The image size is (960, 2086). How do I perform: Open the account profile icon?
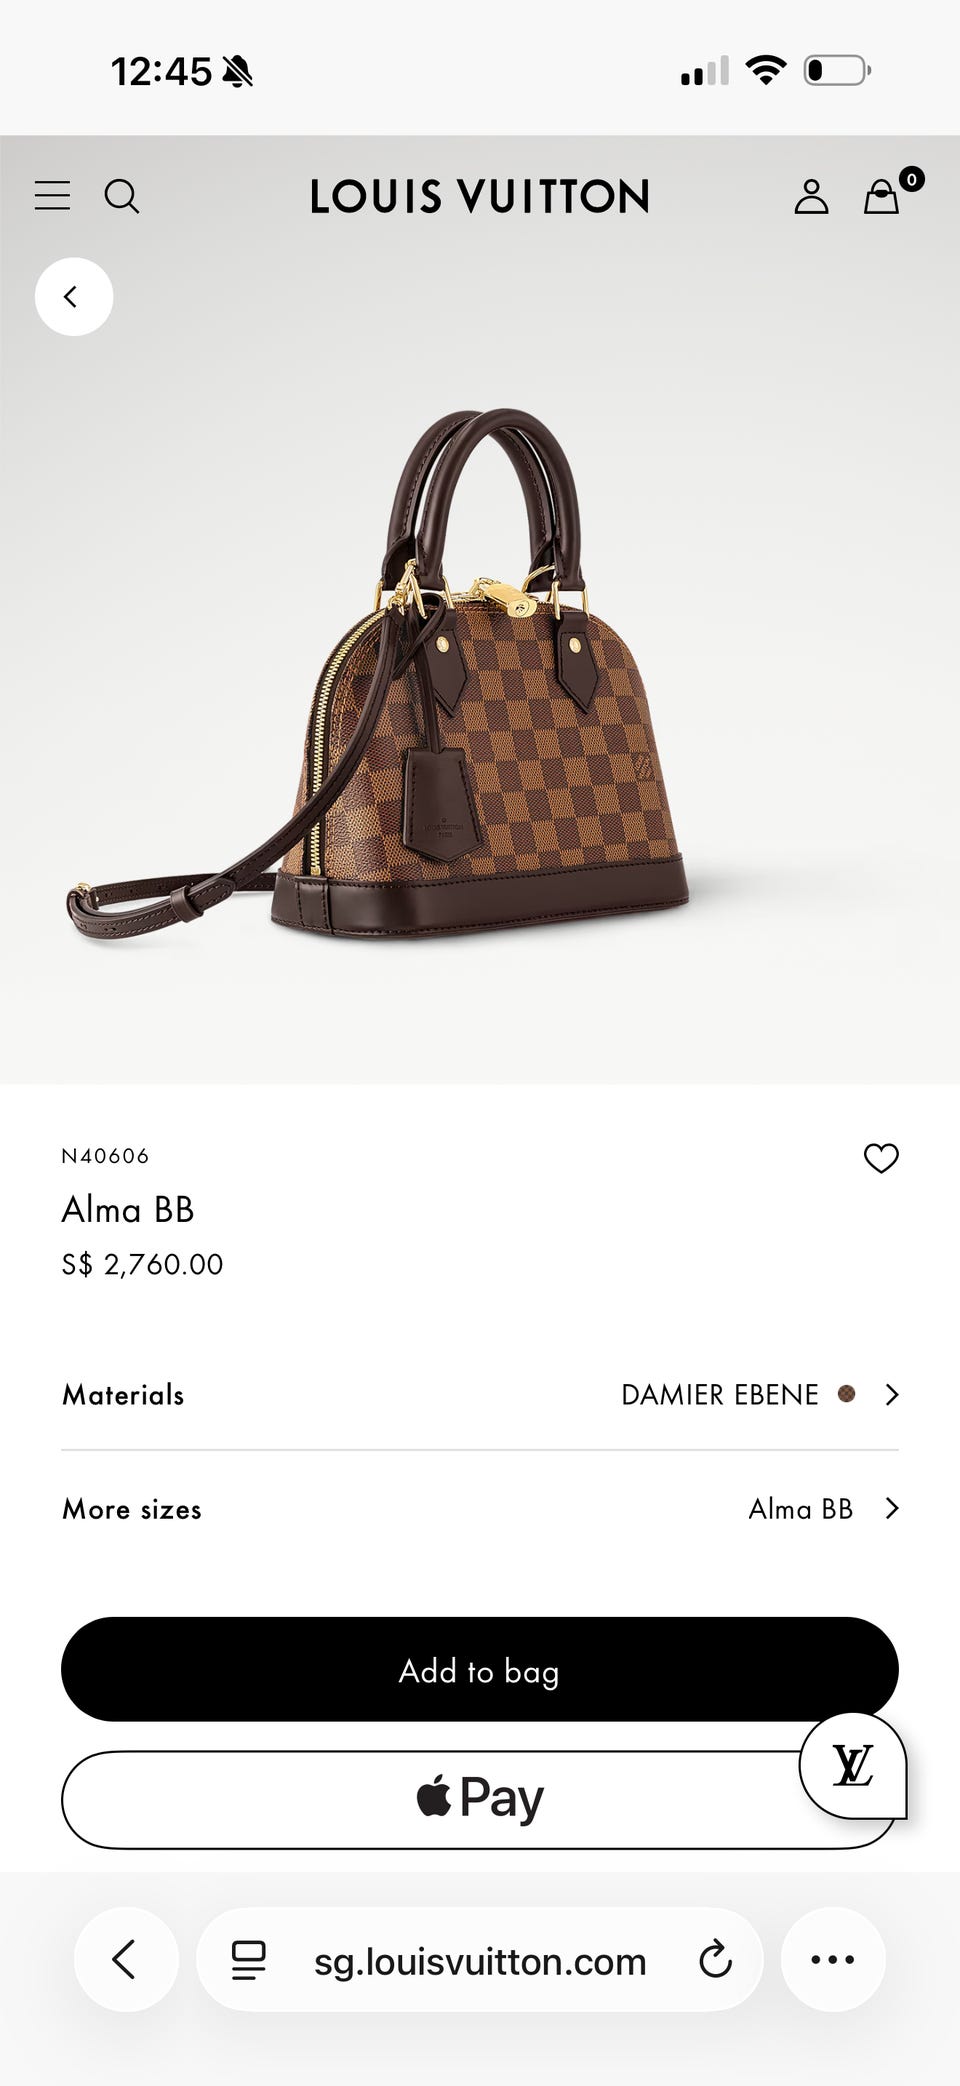(811, 196)
